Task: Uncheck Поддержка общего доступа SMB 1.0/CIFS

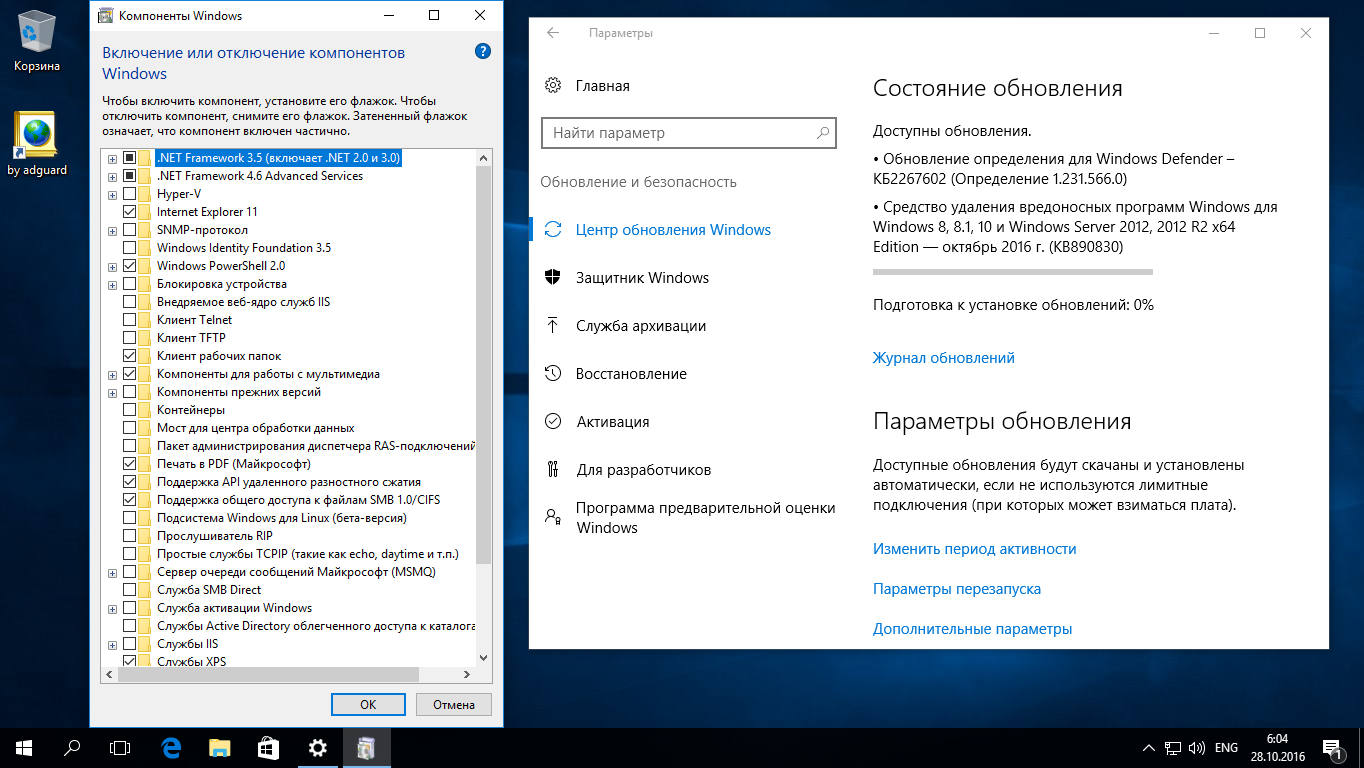Action: [x=130, y=500]
